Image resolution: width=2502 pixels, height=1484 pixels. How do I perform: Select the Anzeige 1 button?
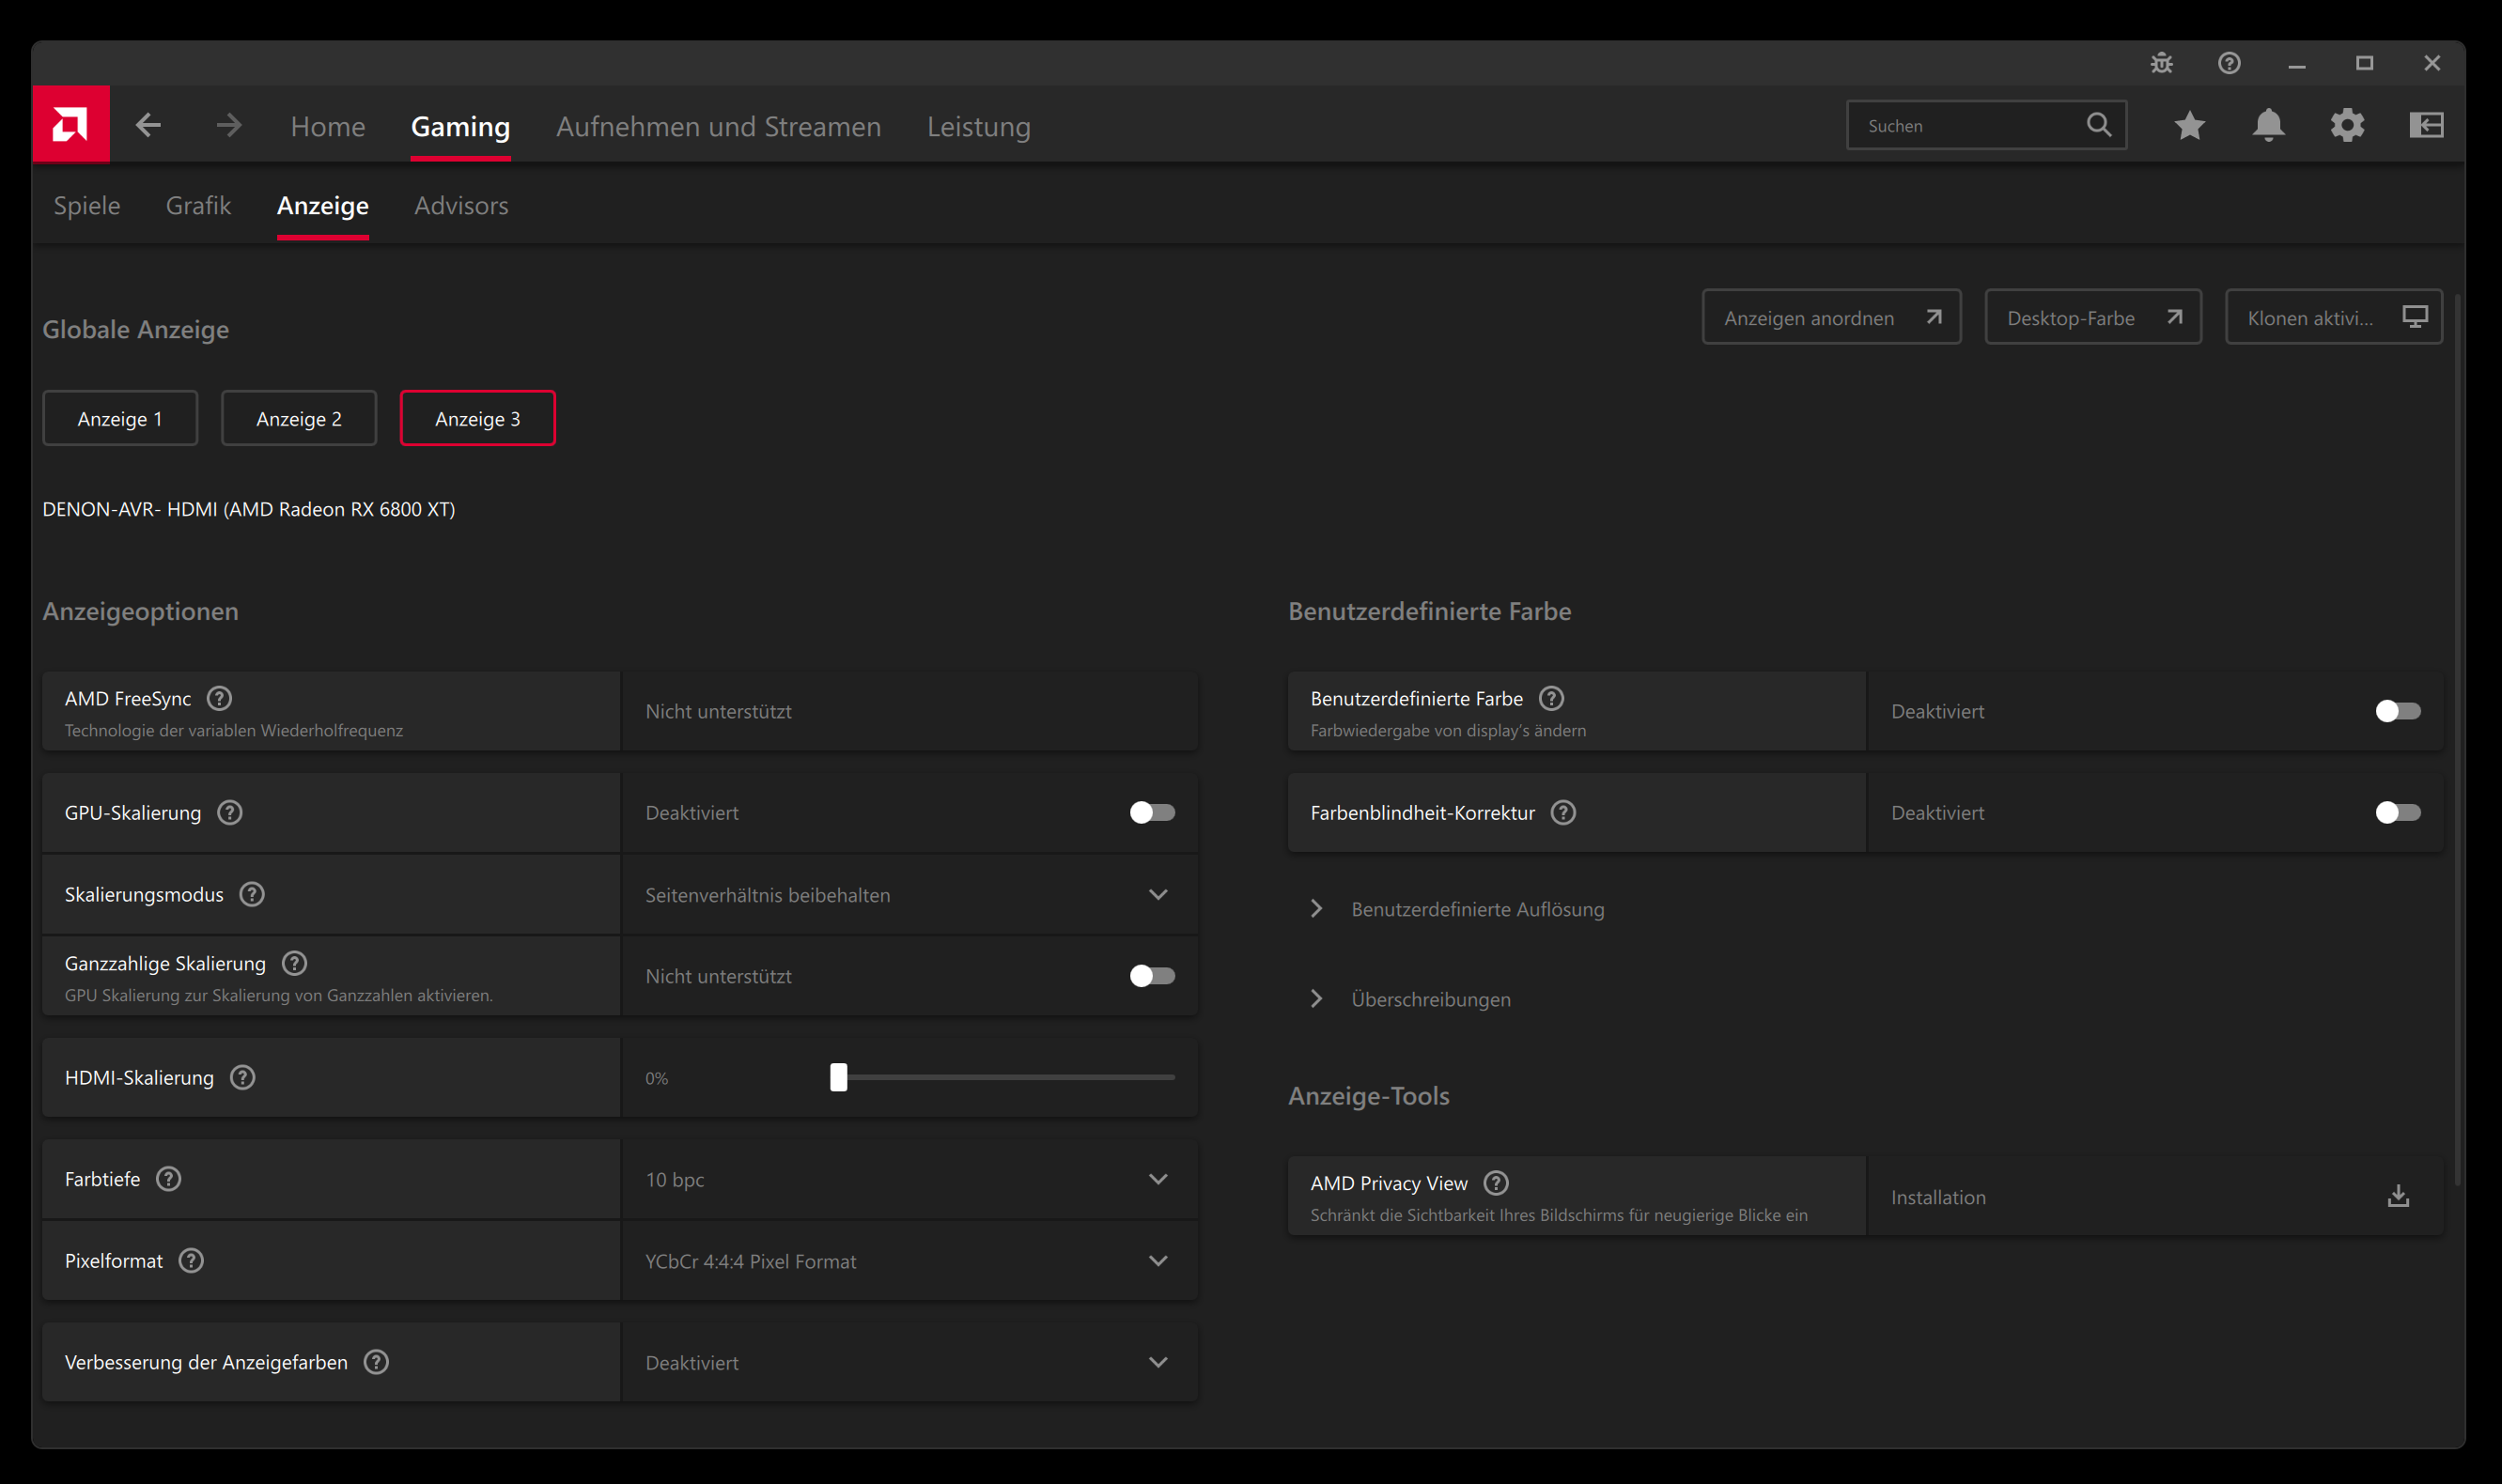click(x=120, y=418)
